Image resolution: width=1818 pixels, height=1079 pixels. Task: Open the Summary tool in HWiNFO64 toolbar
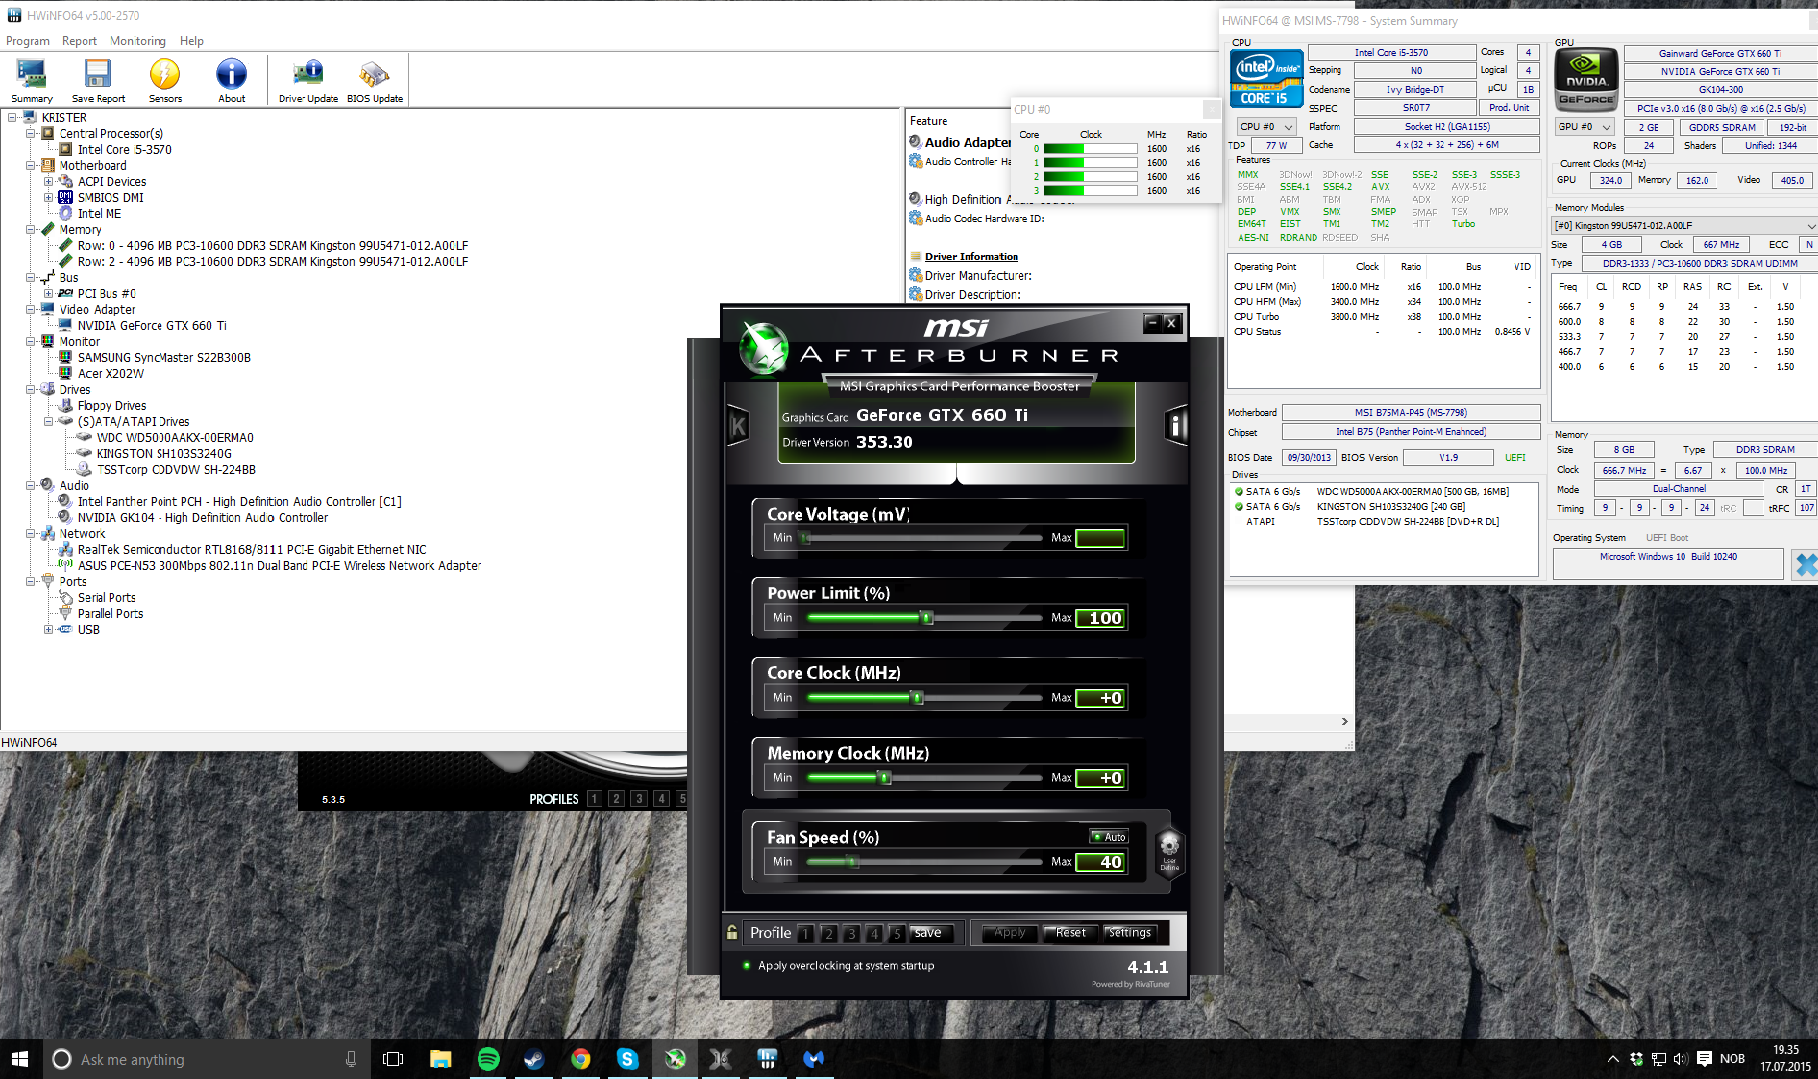(x=31, y=80)
